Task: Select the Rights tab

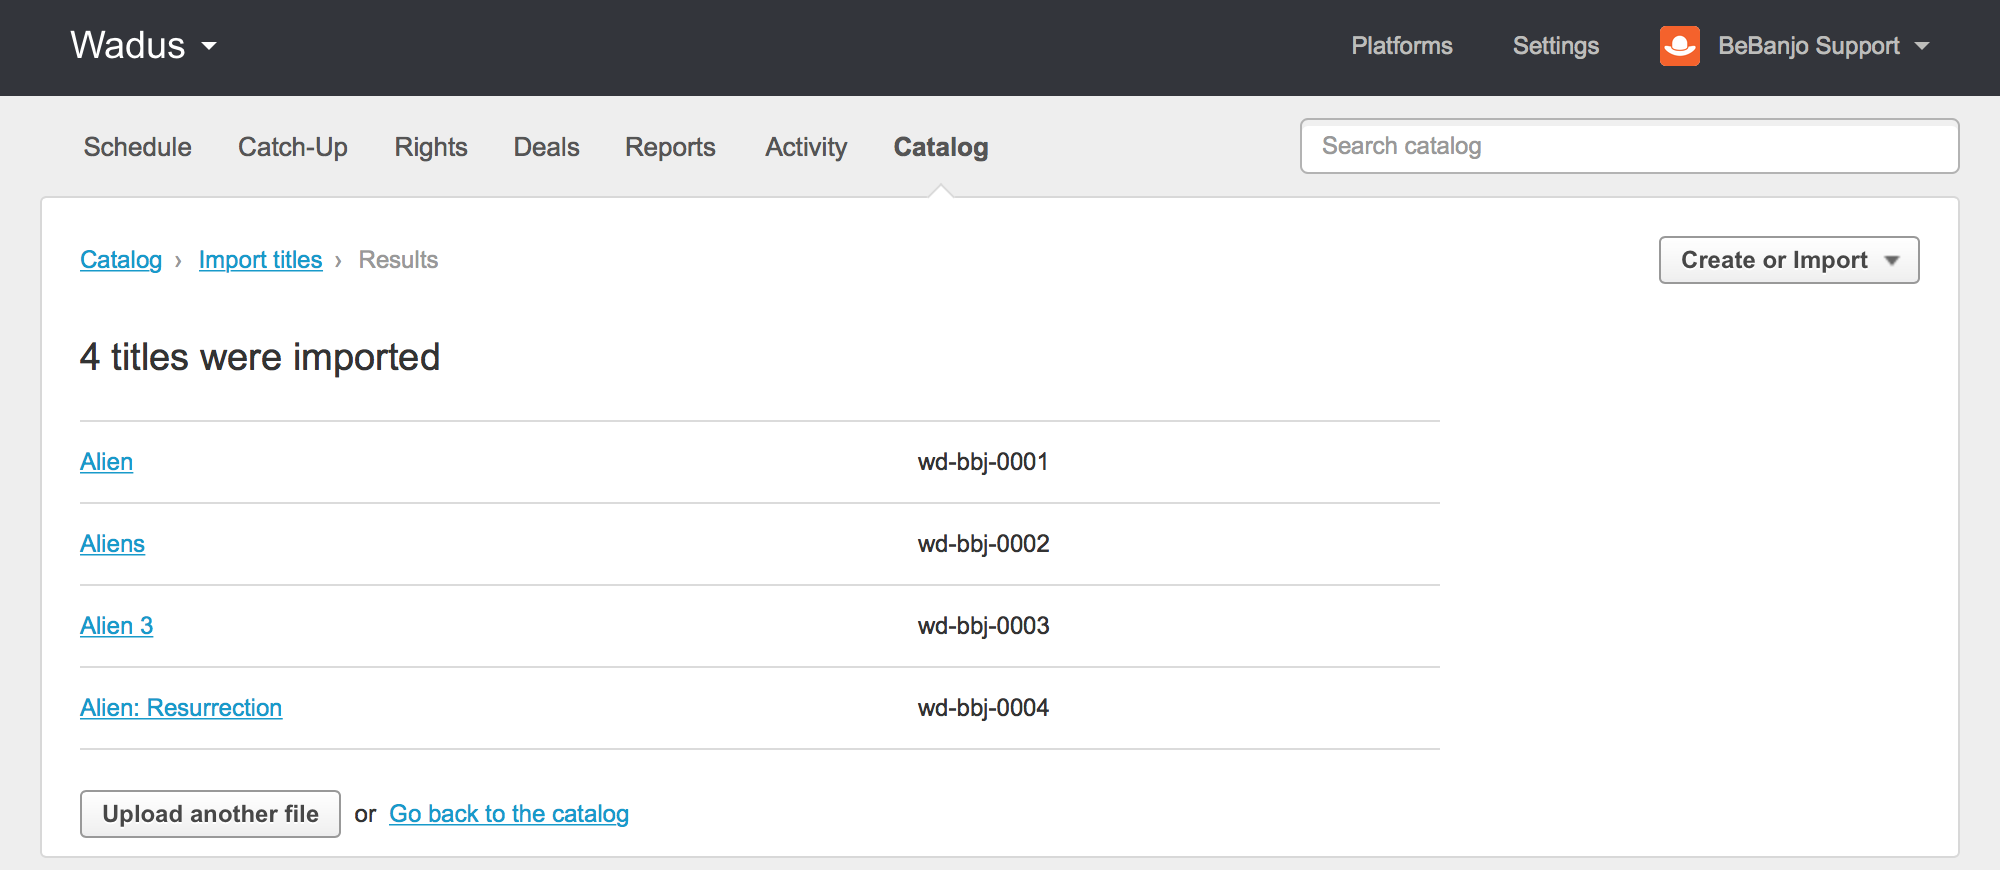Action: [430, 147]
